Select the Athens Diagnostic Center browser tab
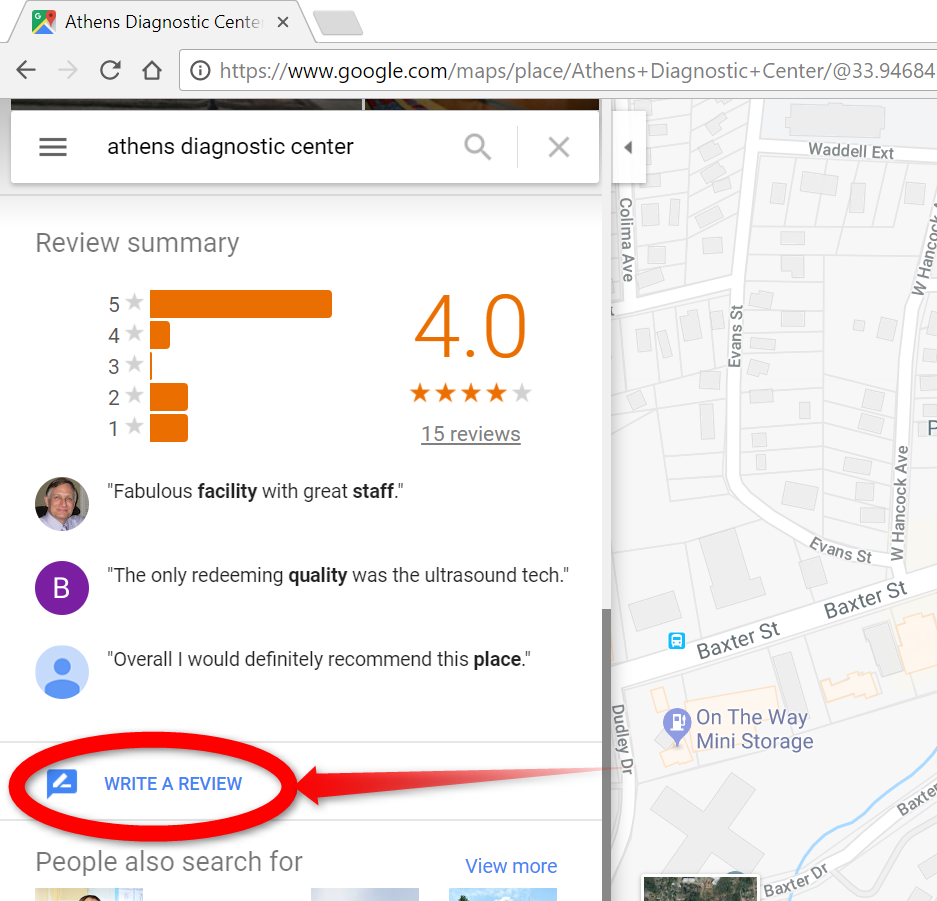937x901 pixels. click(161, 22)
